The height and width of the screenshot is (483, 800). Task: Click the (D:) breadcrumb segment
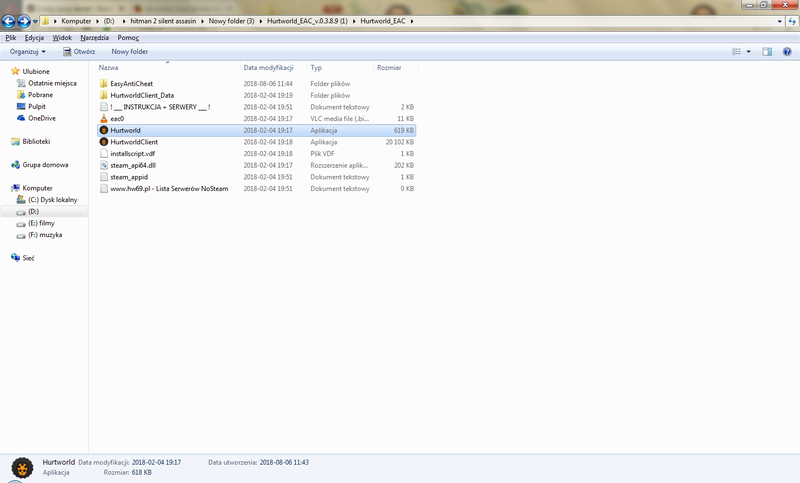109,21
